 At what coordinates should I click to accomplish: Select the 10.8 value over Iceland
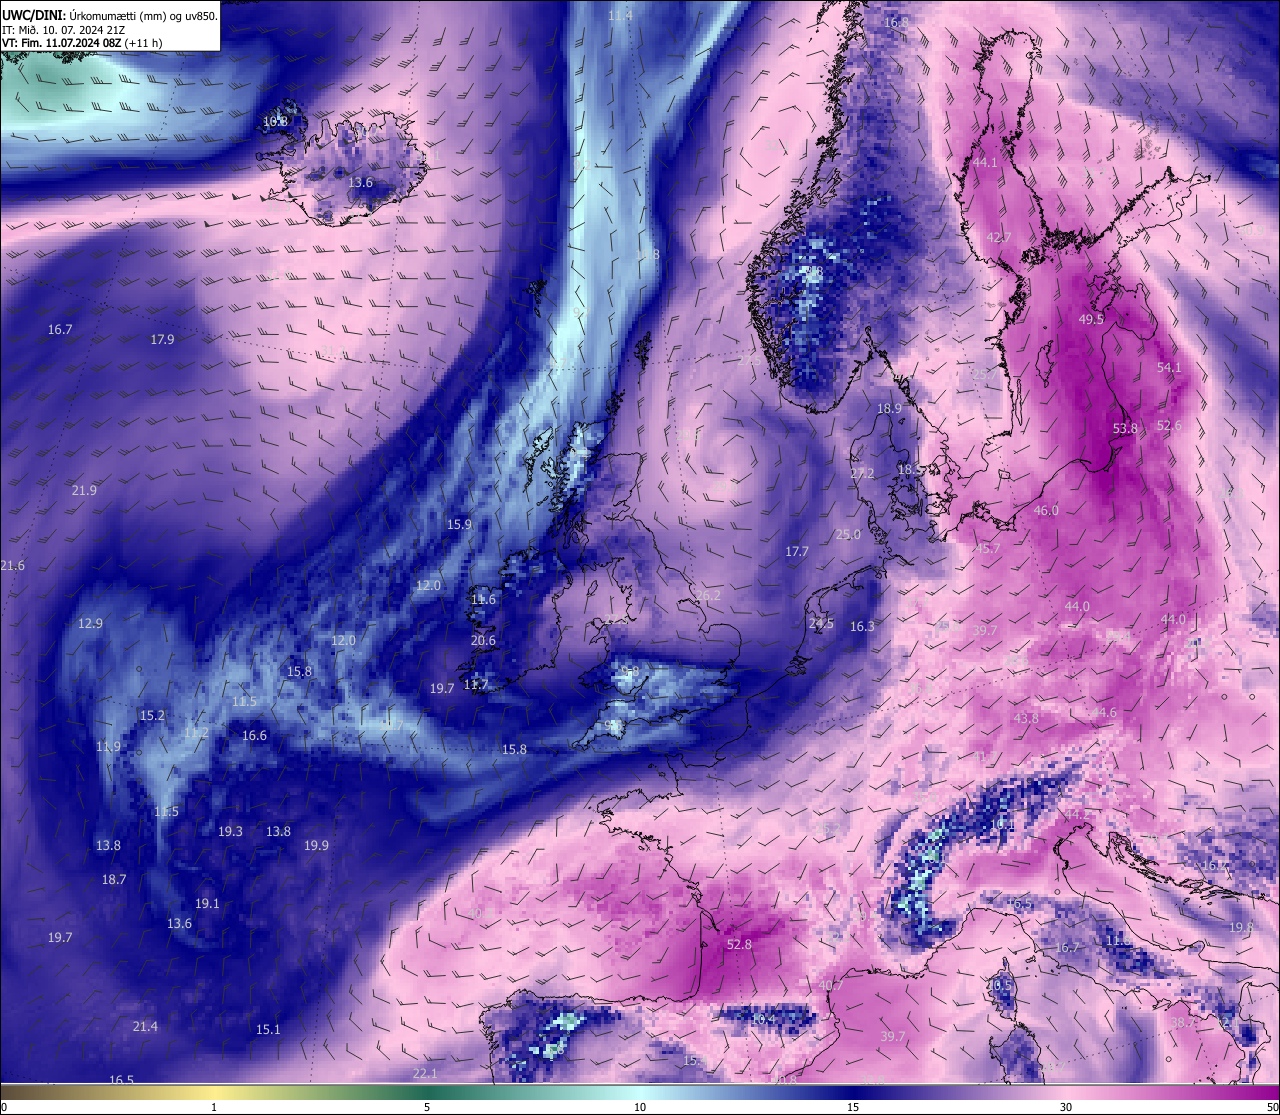click(x=275, y=121)
